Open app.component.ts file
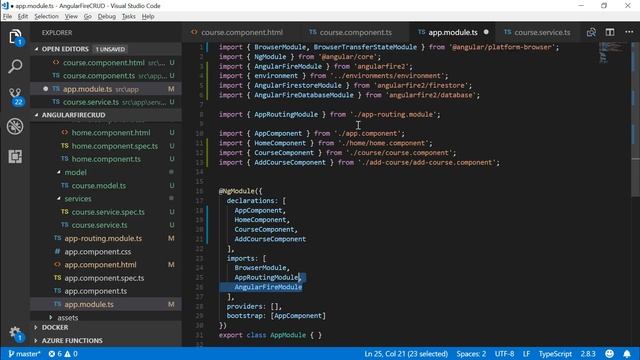 tap(106, 291)
